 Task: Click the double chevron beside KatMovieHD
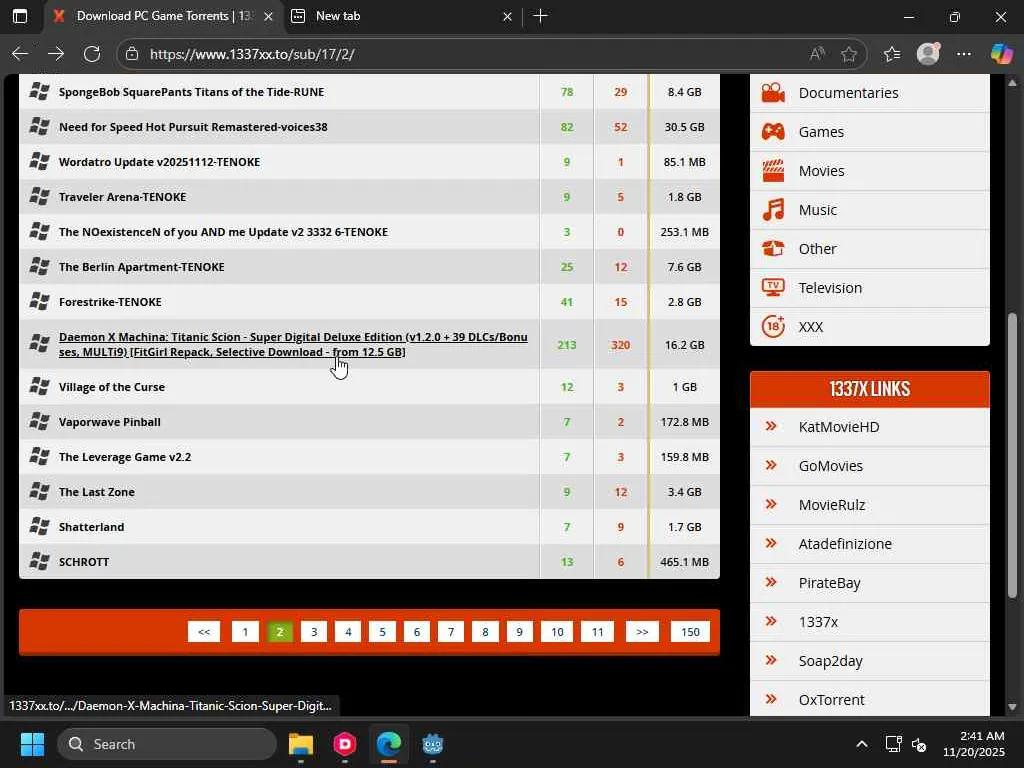coord(771,426)
